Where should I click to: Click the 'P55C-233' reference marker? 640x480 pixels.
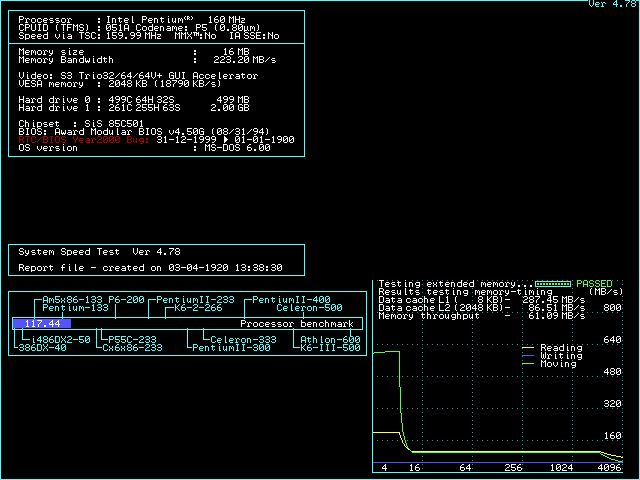[132, 340]
